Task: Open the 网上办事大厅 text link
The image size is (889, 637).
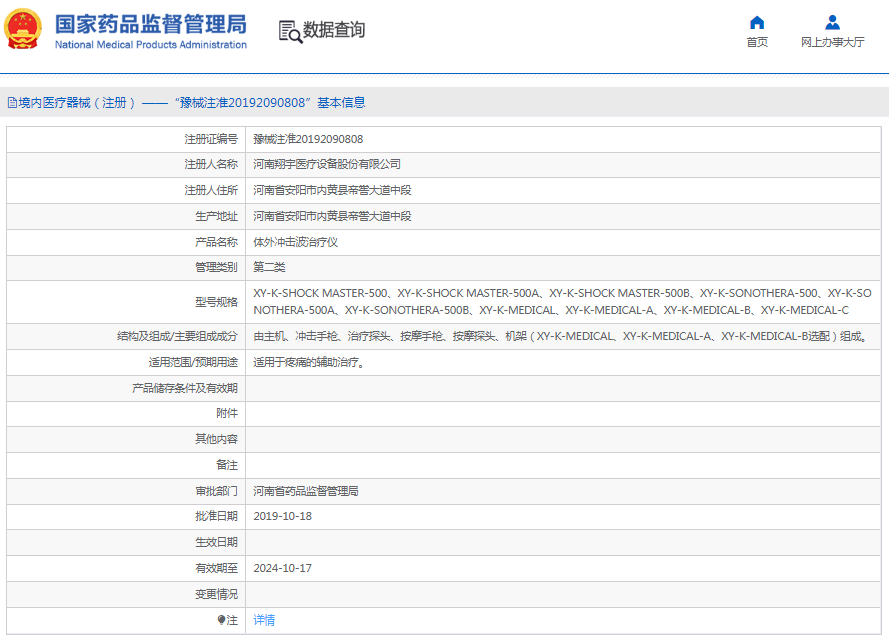Action: pos(832,42)
